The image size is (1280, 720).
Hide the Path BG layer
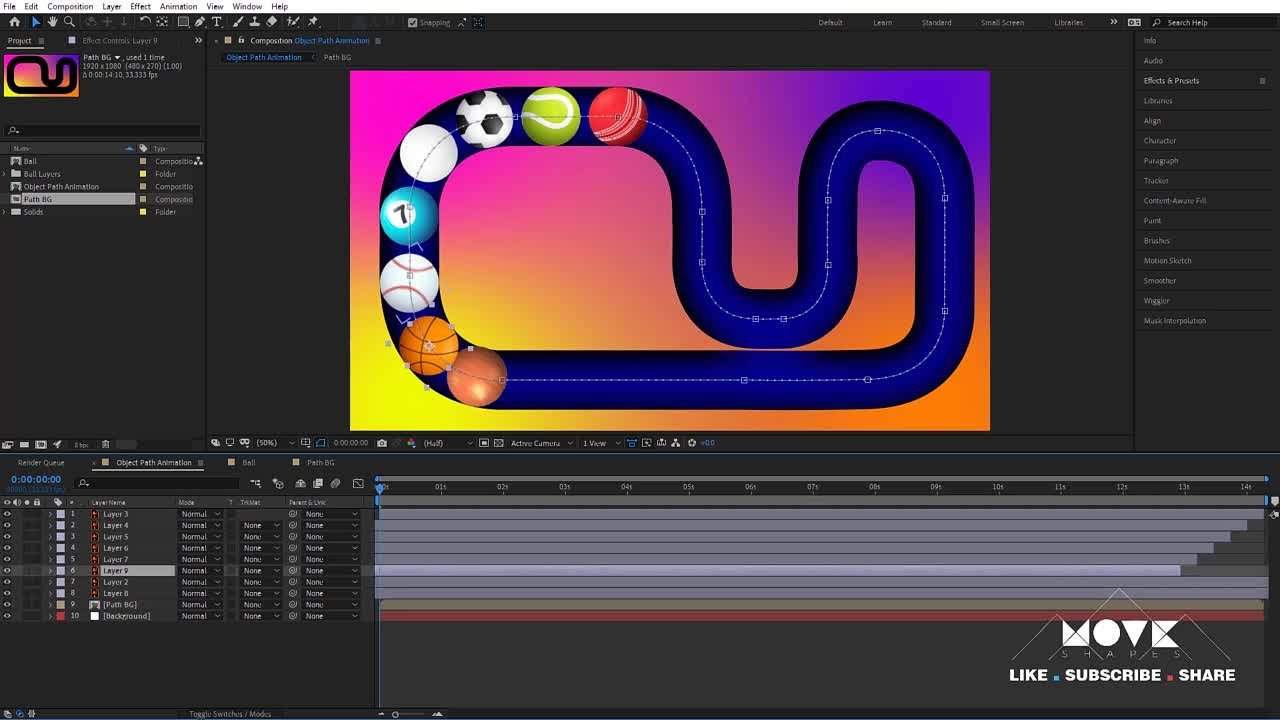tap(7, 604)
